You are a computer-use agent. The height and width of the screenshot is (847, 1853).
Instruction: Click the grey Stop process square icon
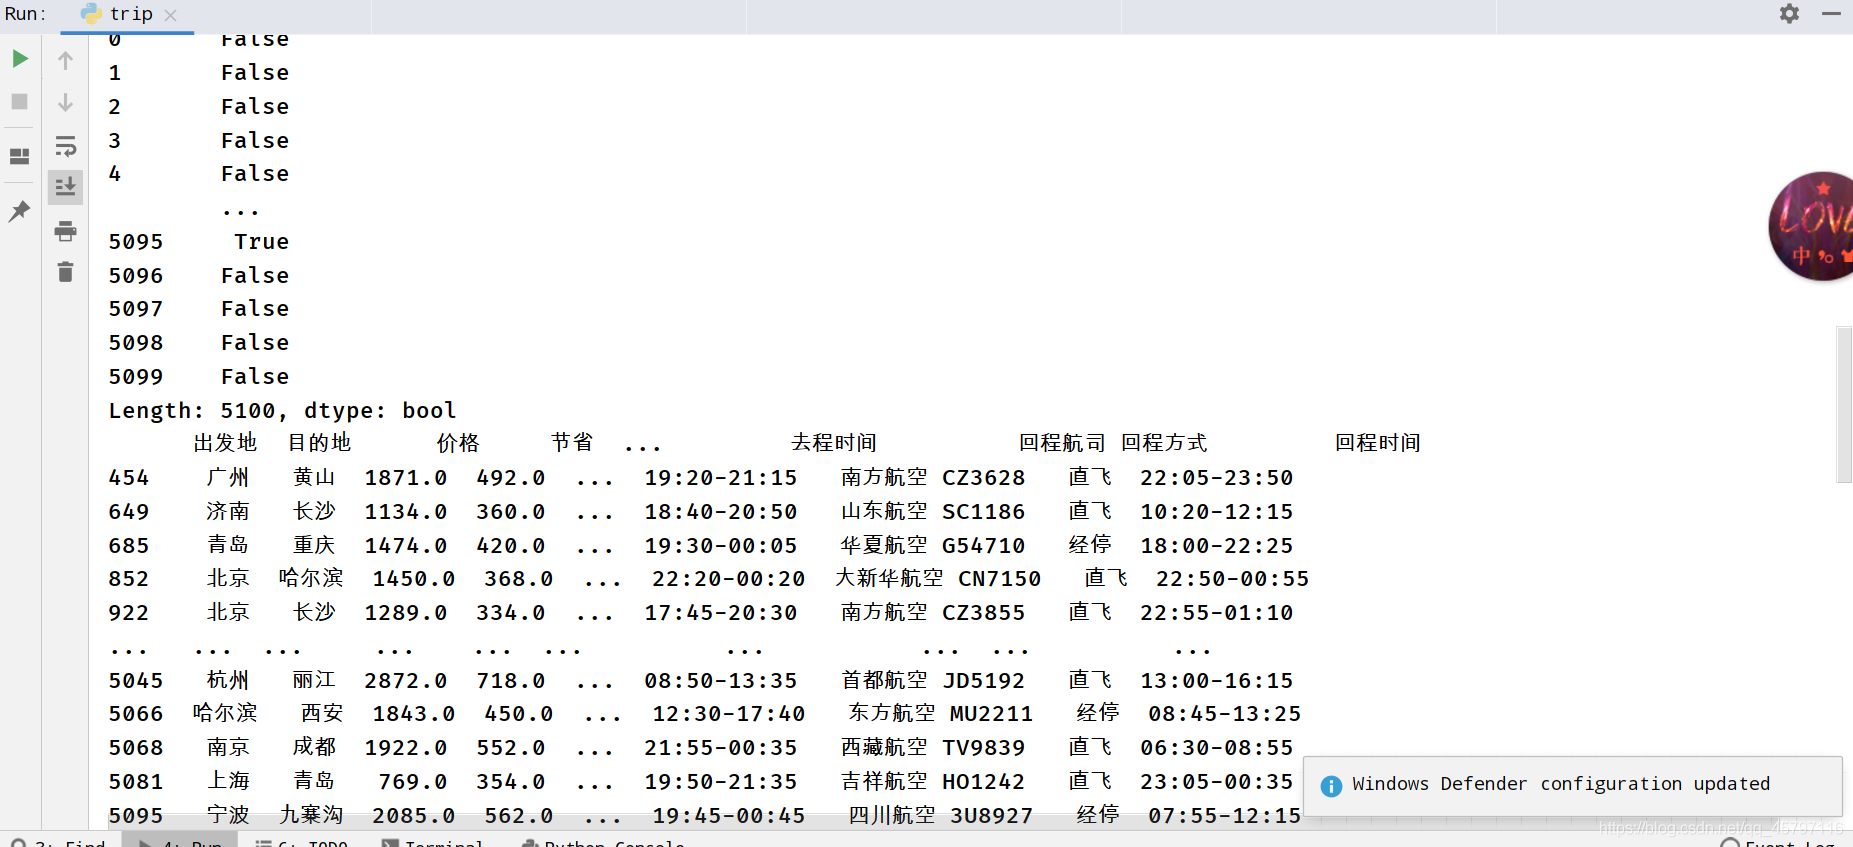pyautogui.click(x=19, y=102)
